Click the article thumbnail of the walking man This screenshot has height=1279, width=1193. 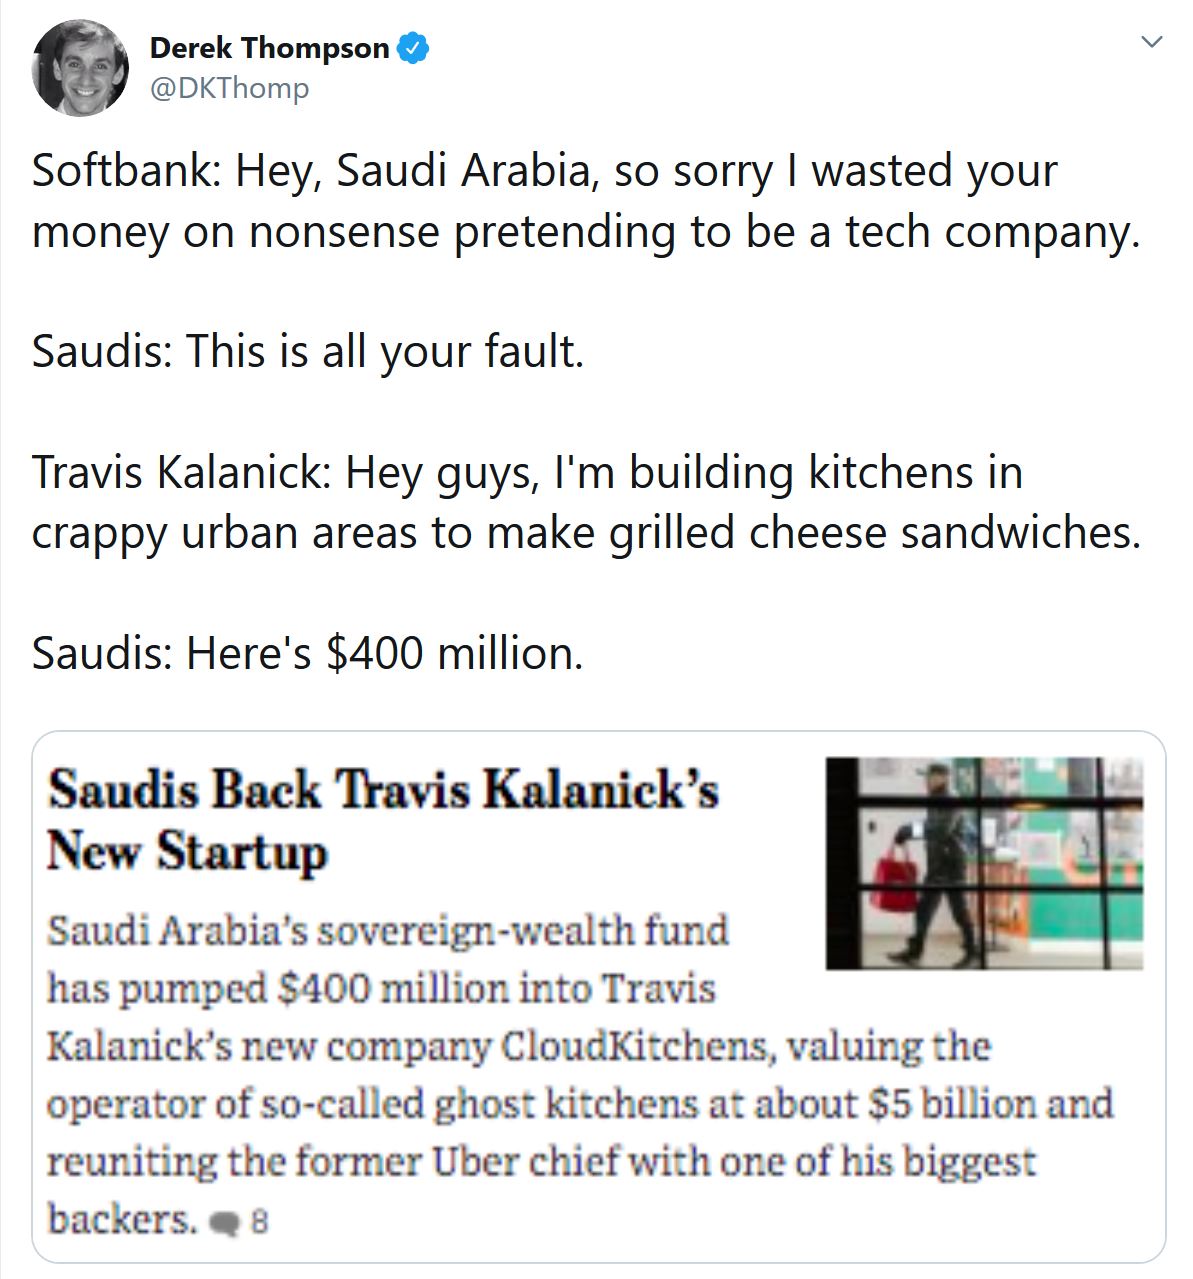pyautogui.click(x=984, y=863)
